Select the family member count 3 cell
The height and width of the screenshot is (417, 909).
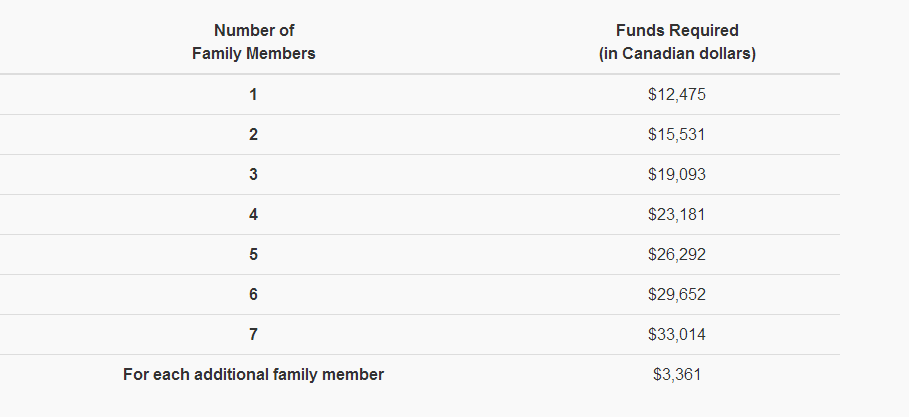coord(254,175)
